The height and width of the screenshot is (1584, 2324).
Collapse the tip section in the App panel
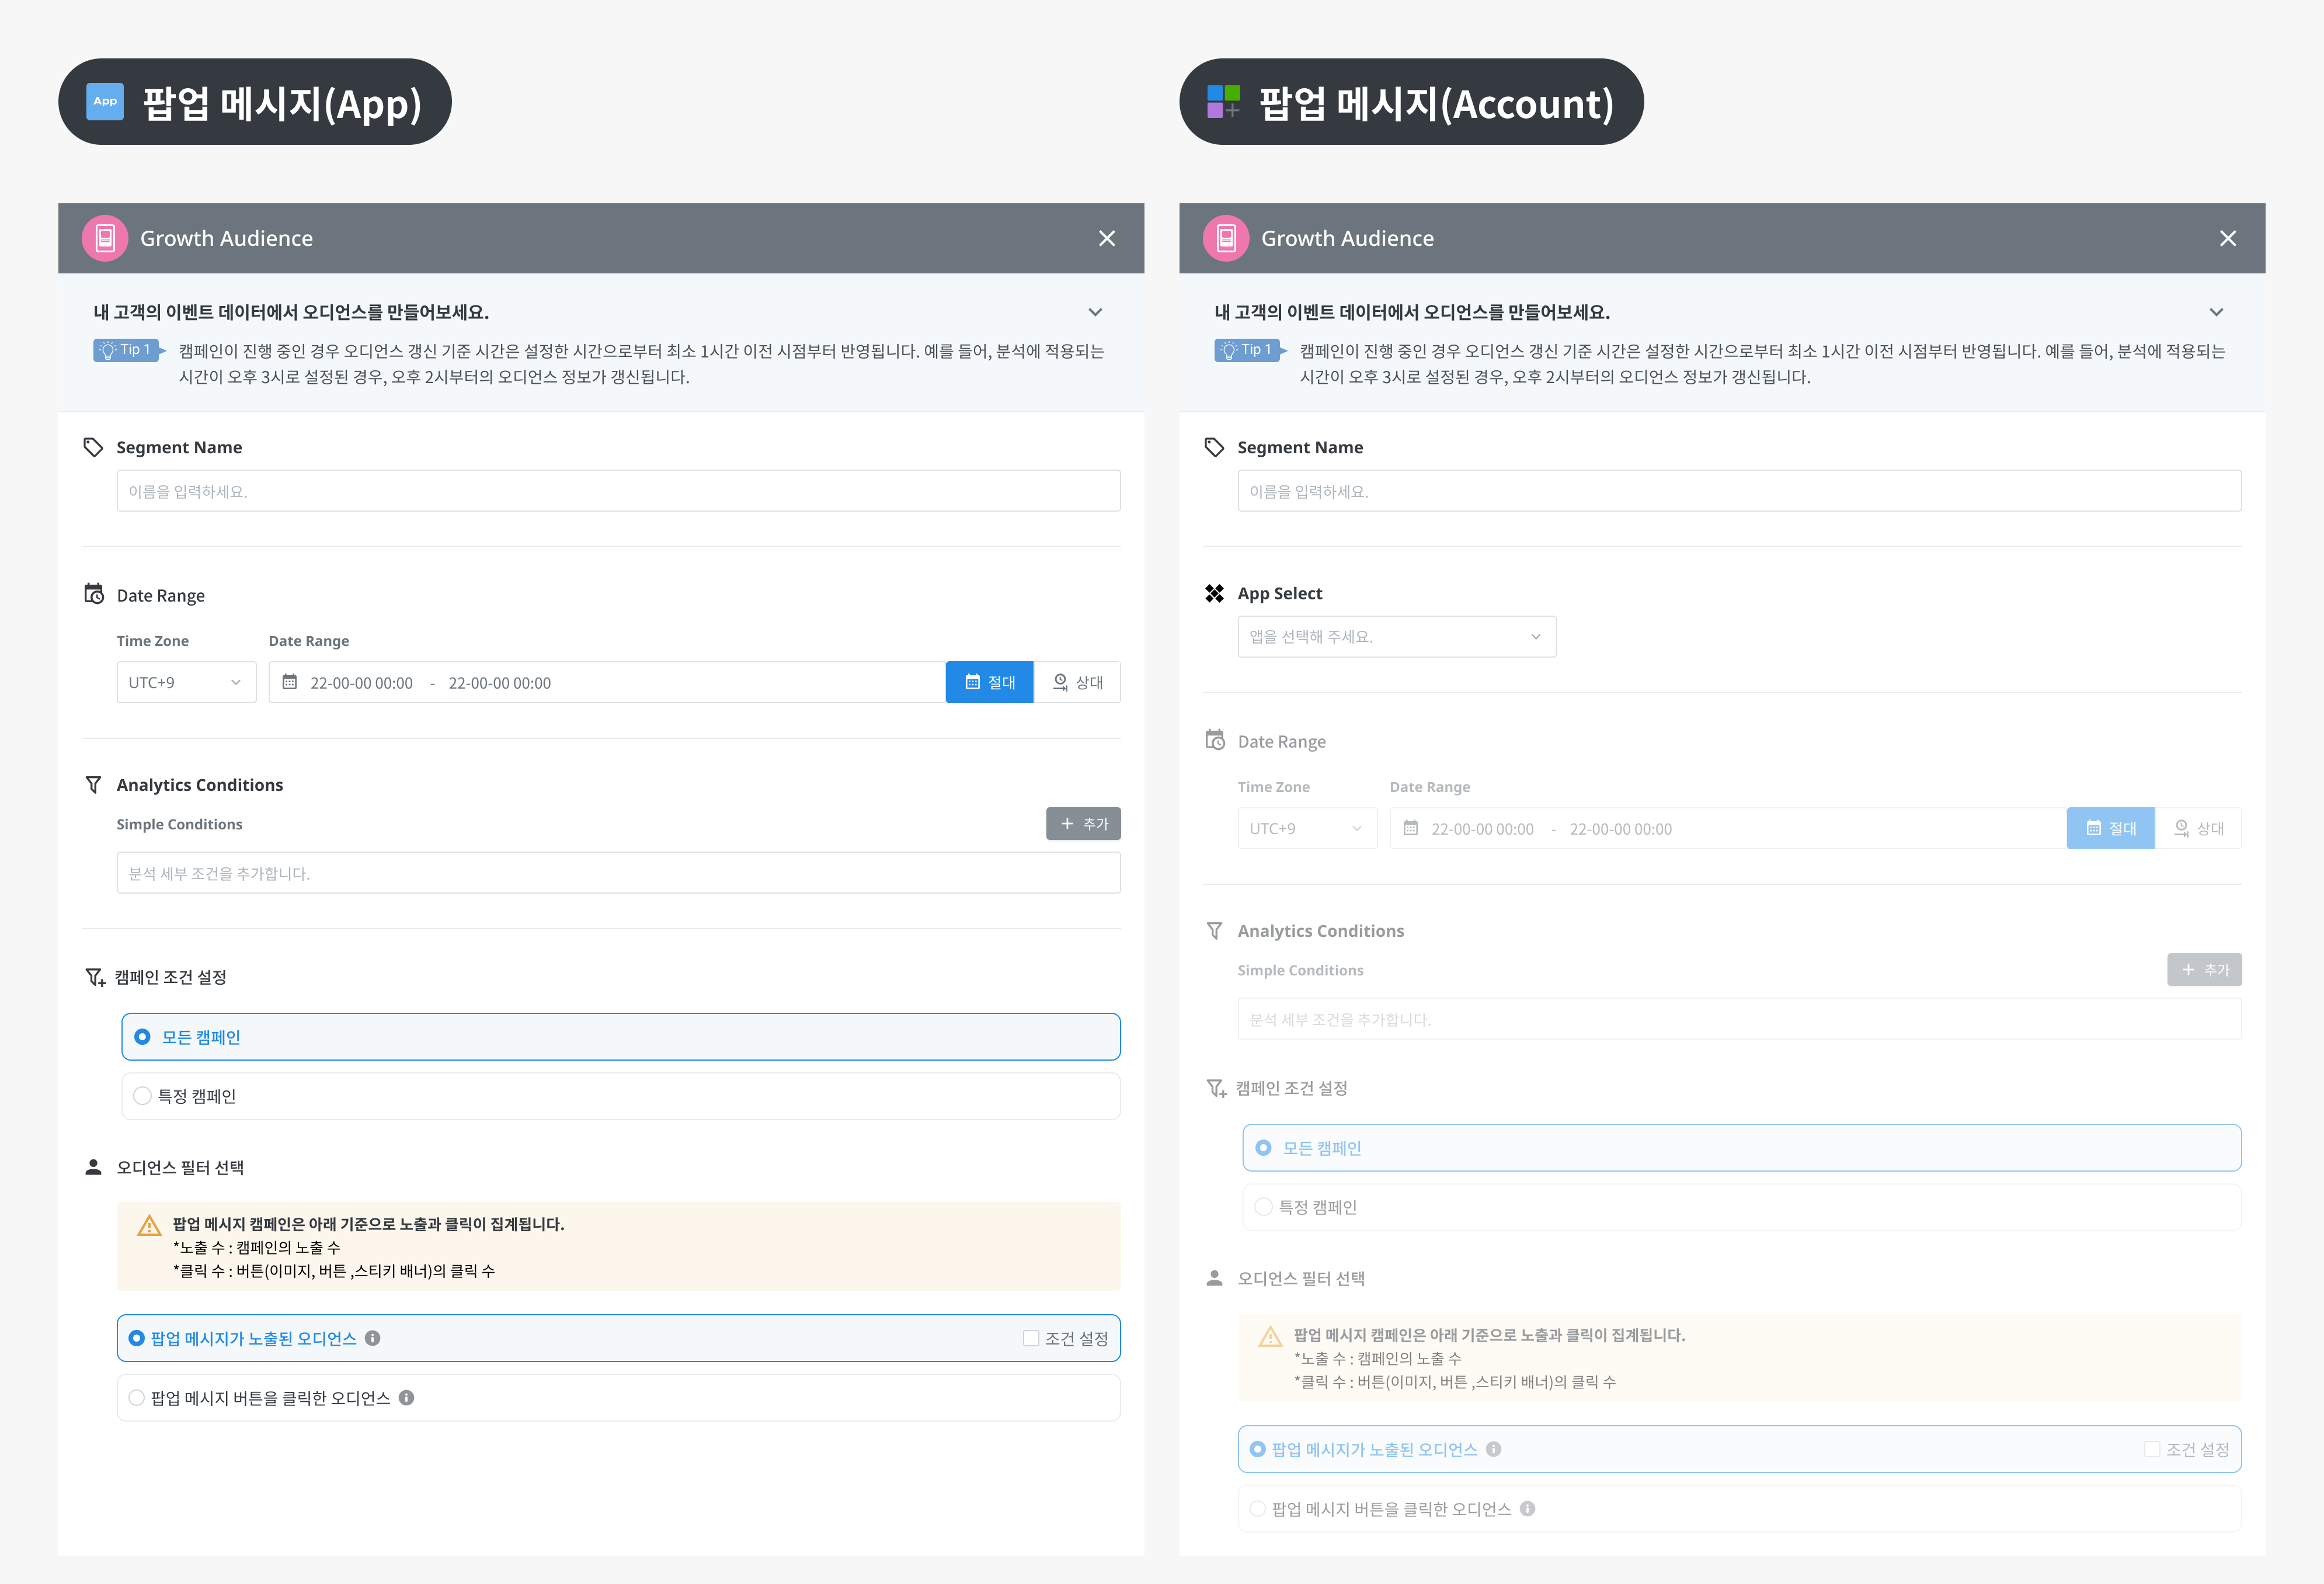click(1096, 312)
